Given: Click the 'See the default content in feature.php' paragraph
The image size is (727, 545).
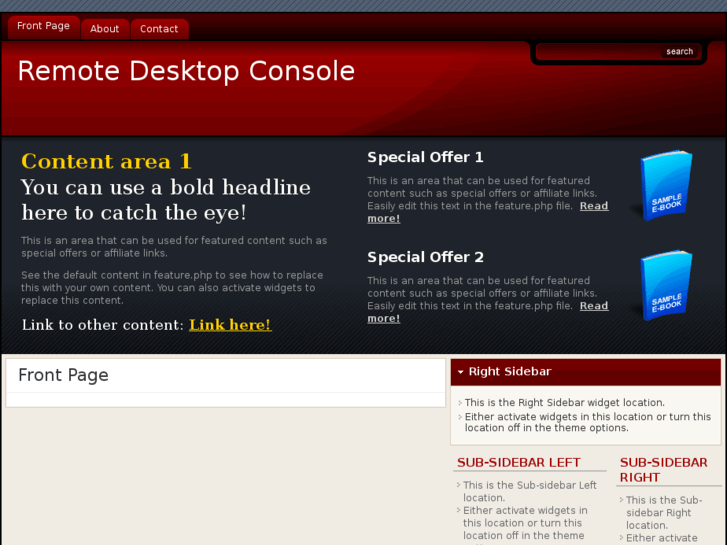Looking at the screenshot, I should coord(172,288).
